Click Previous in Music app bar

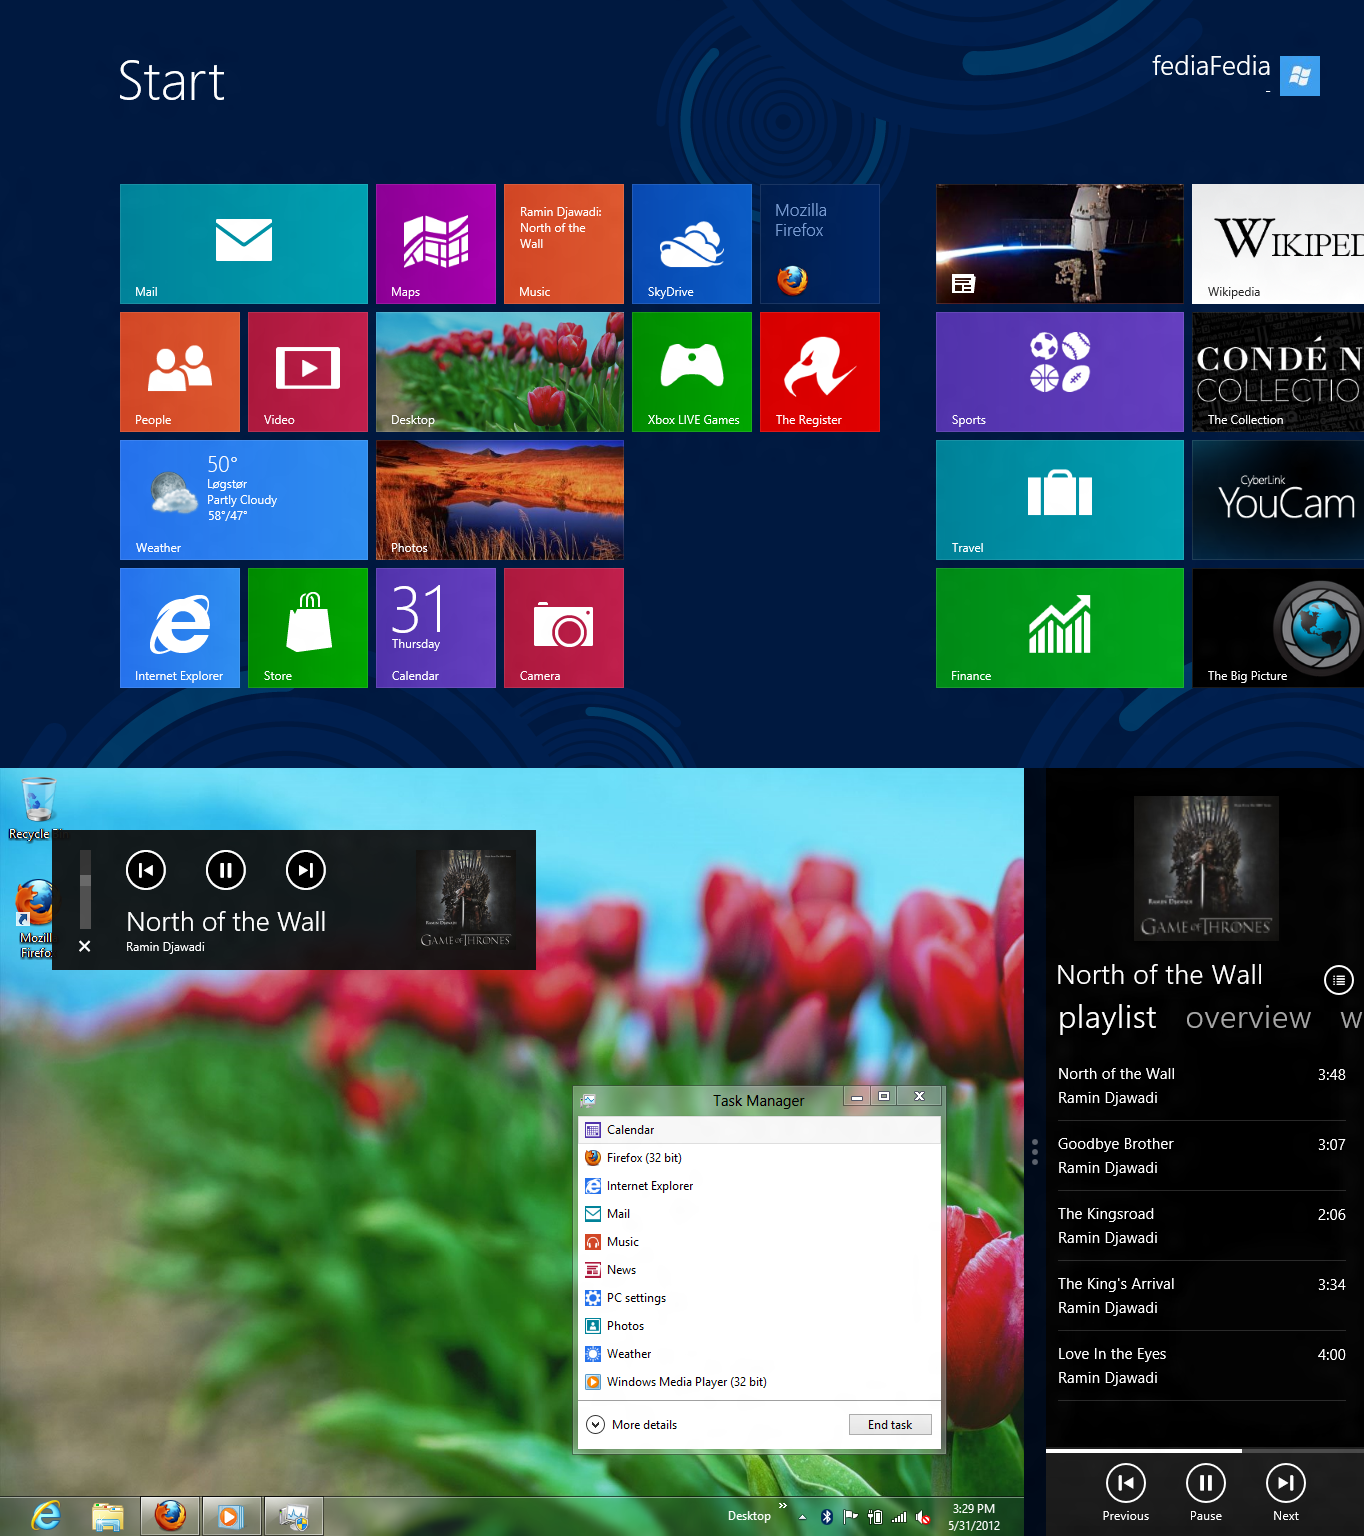pos(1126,1492)
